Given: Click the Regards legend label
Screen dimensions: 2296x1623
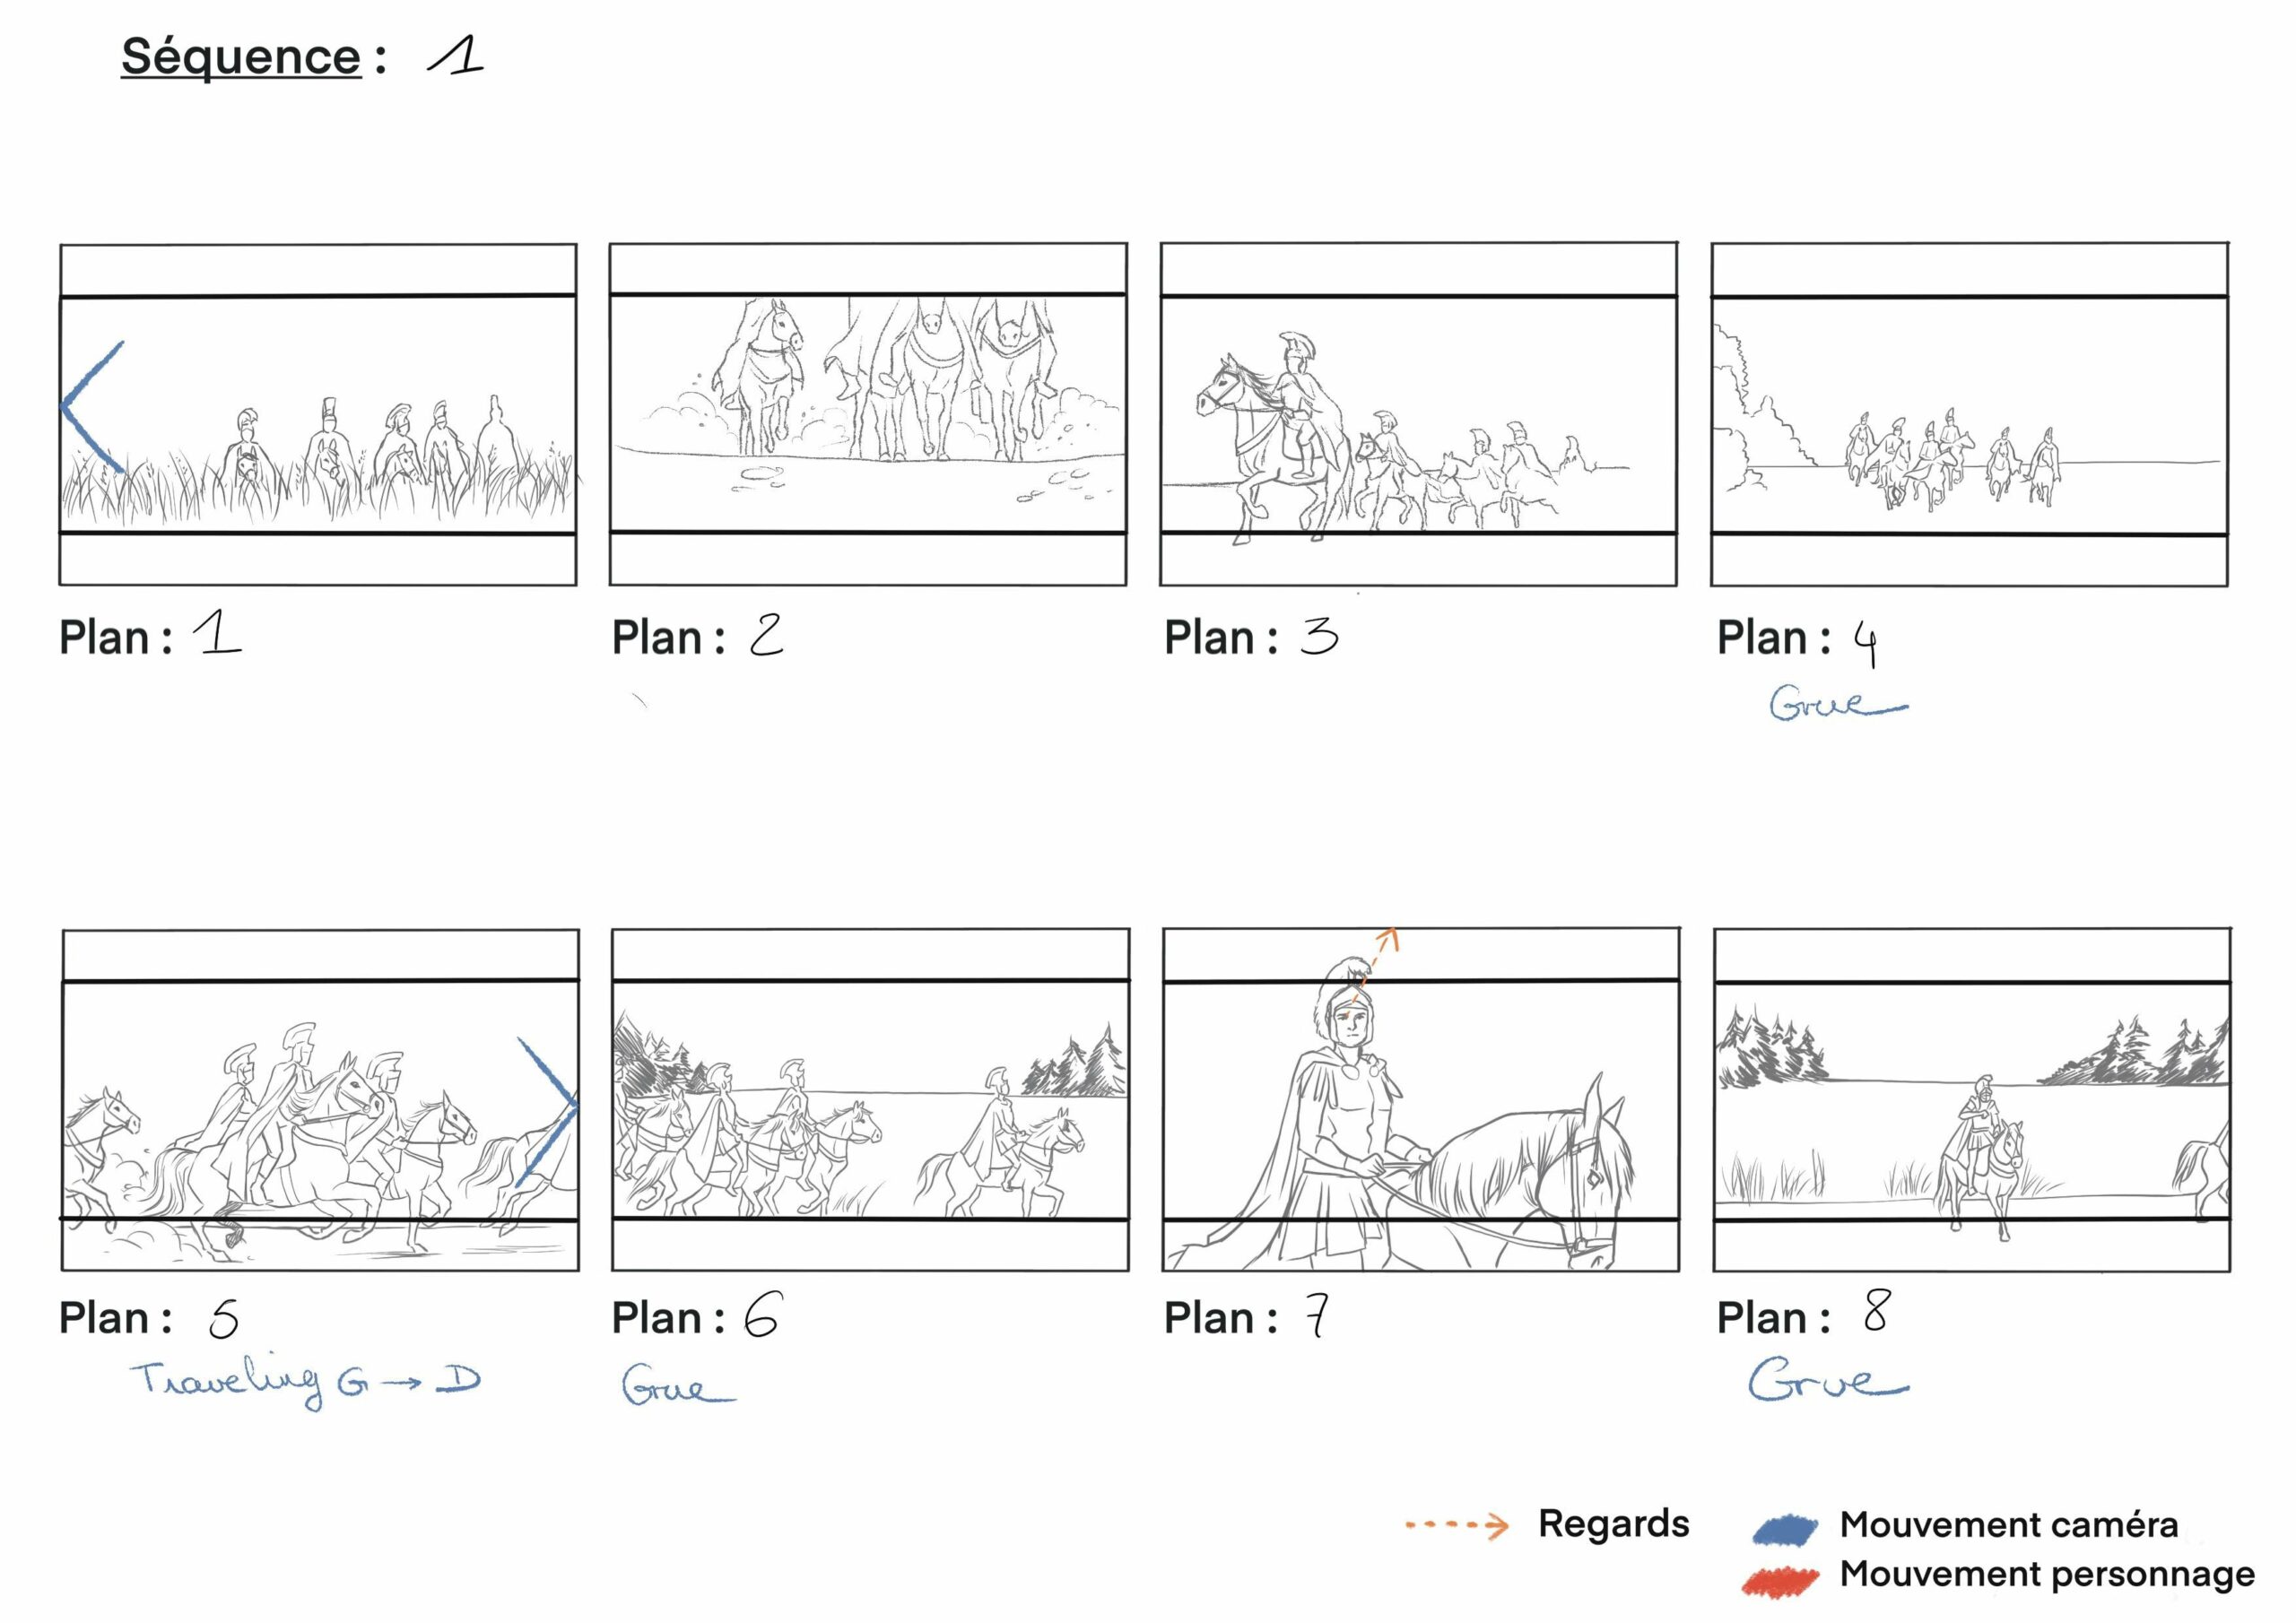Looking at the screenshot, I should [1613, 1525].
